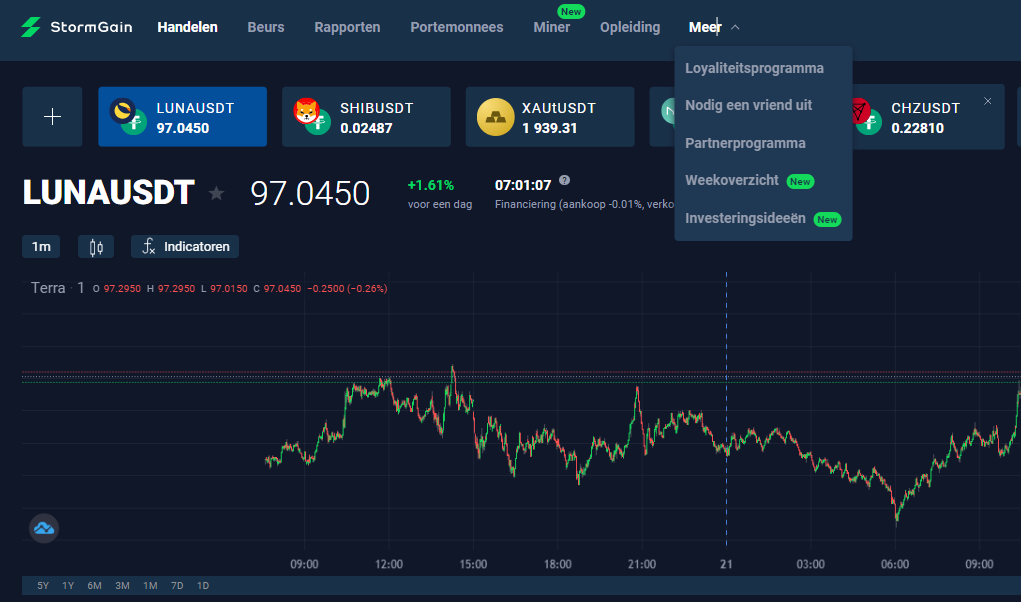Open the Indicatoren menu
Image resolution: width=1021 pixels, height=602 pixels.
pos(185,247)
